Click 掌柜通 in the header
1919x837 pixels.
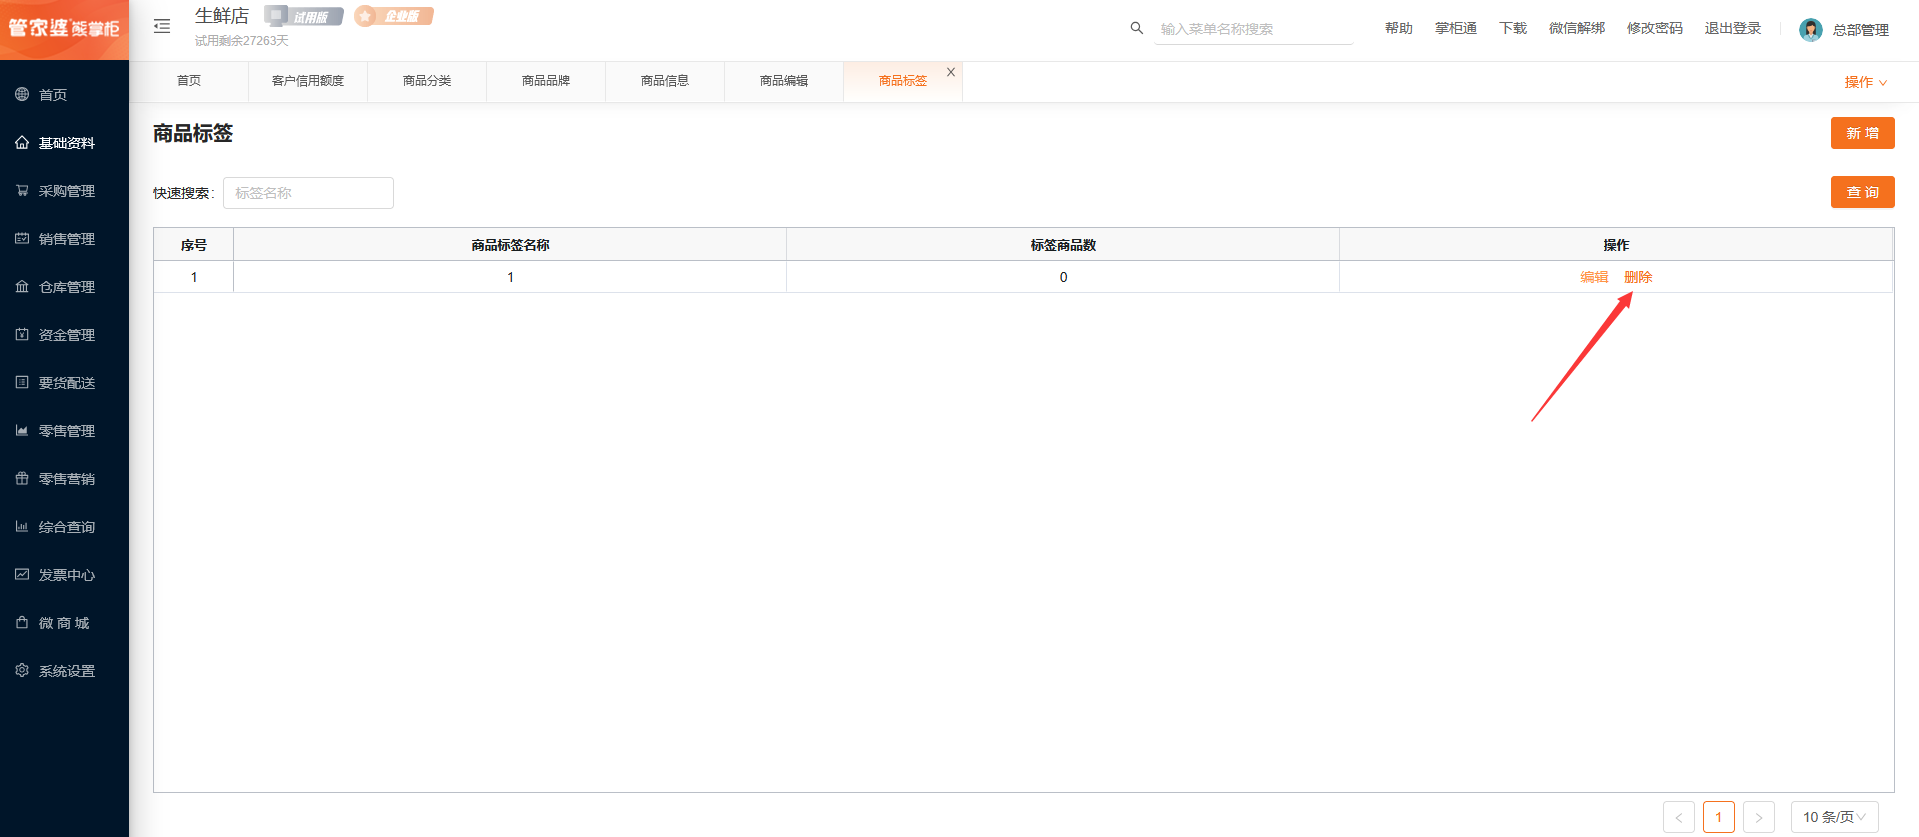(x=1456, y=28)
